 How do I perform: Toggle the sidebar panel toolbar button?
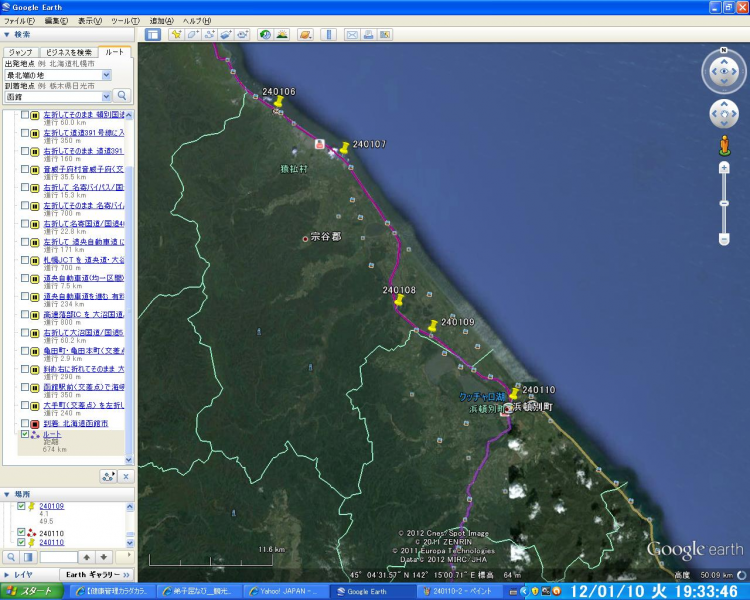point(153,34)
